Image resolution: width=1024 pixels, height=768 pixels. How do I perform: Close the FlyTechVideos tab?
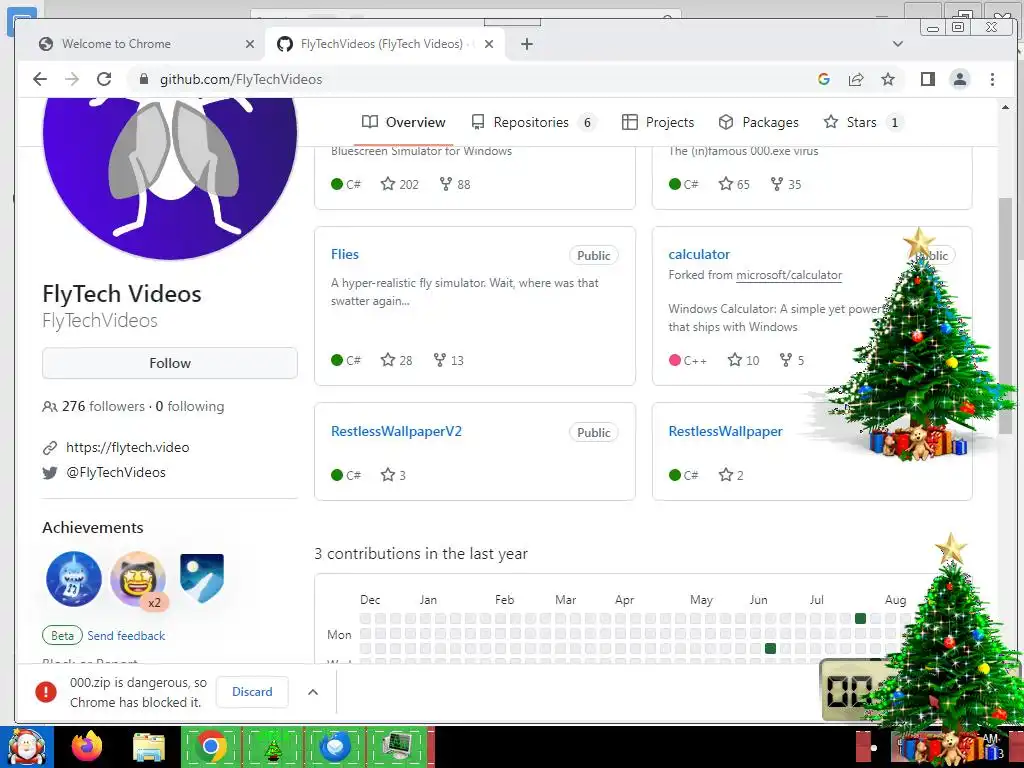pos(489,44)
